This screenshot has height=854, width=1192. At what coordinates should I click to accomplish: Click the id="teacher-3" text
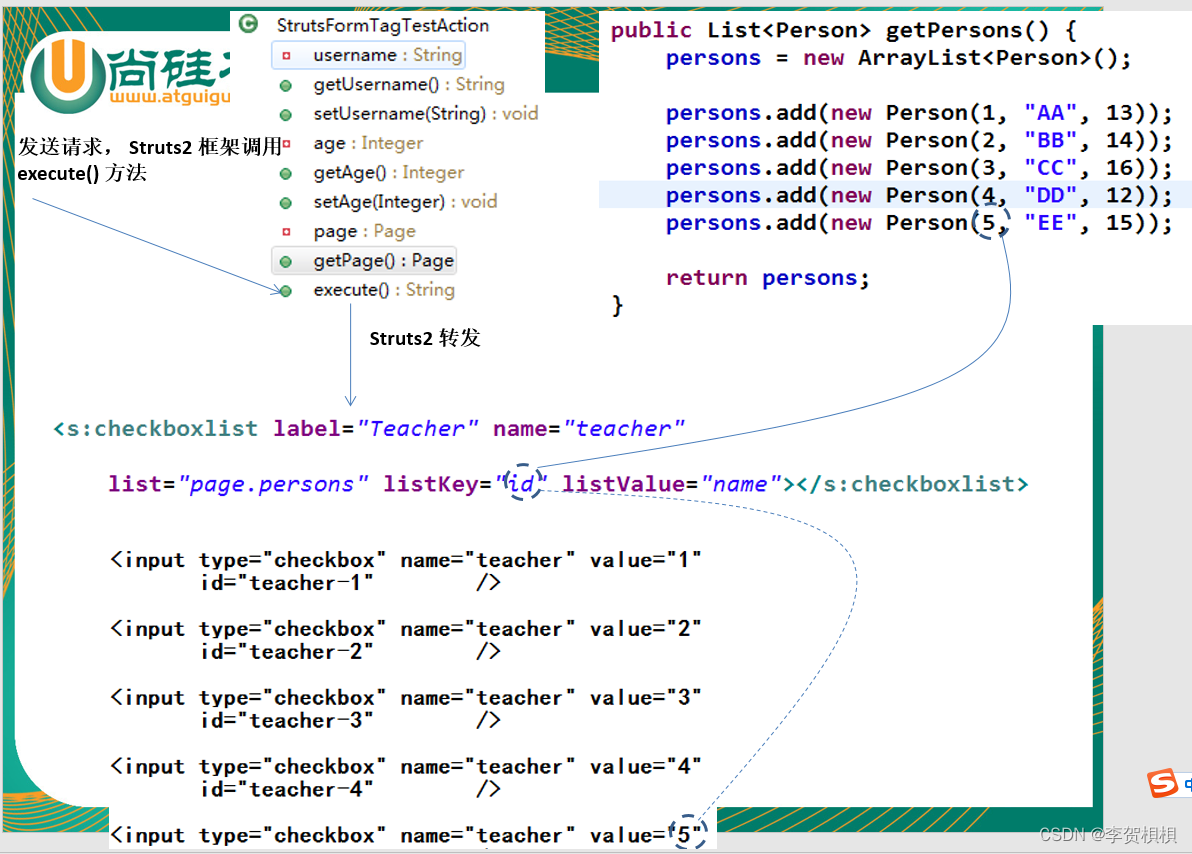click(287, 721)
